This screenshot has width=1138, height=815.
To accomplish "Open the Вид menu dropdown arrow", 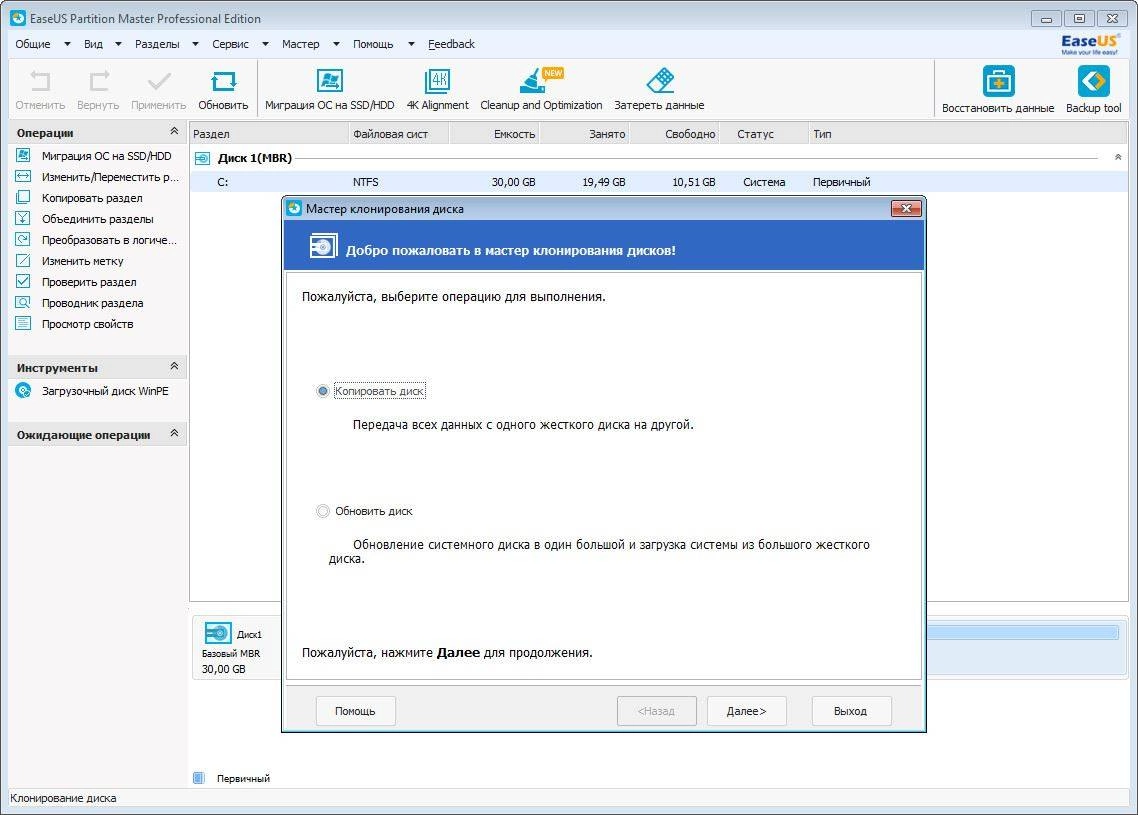I will [x=118, y=44].
